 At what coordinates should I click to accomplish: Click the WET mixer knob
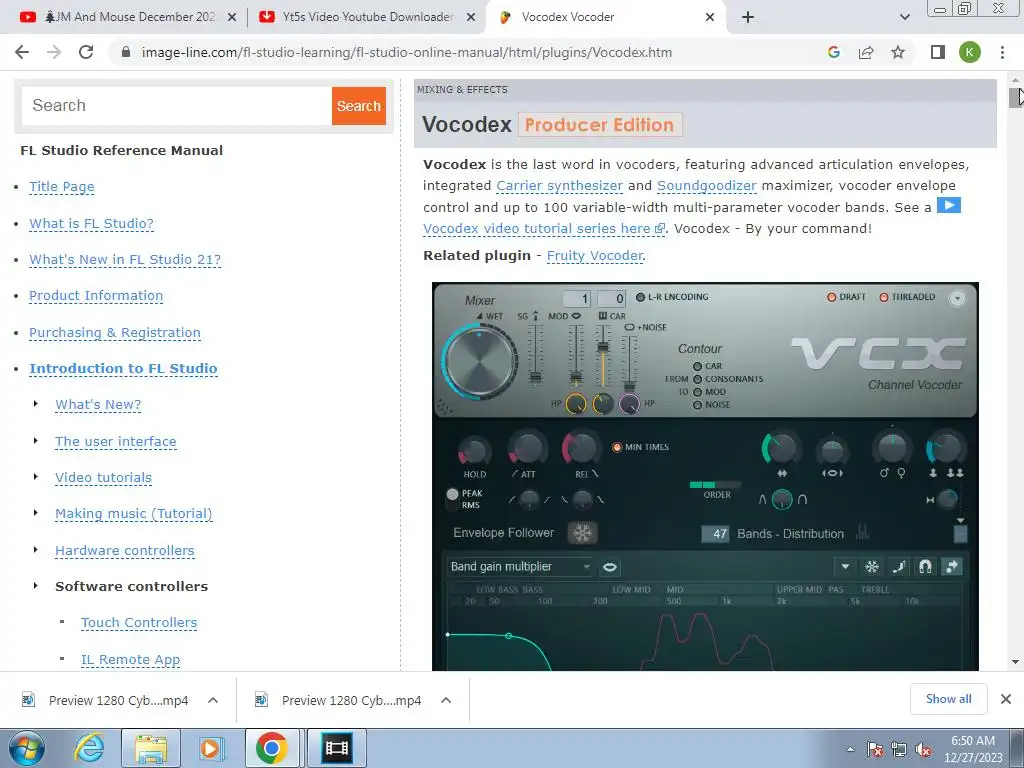click(x=479, y=361)
